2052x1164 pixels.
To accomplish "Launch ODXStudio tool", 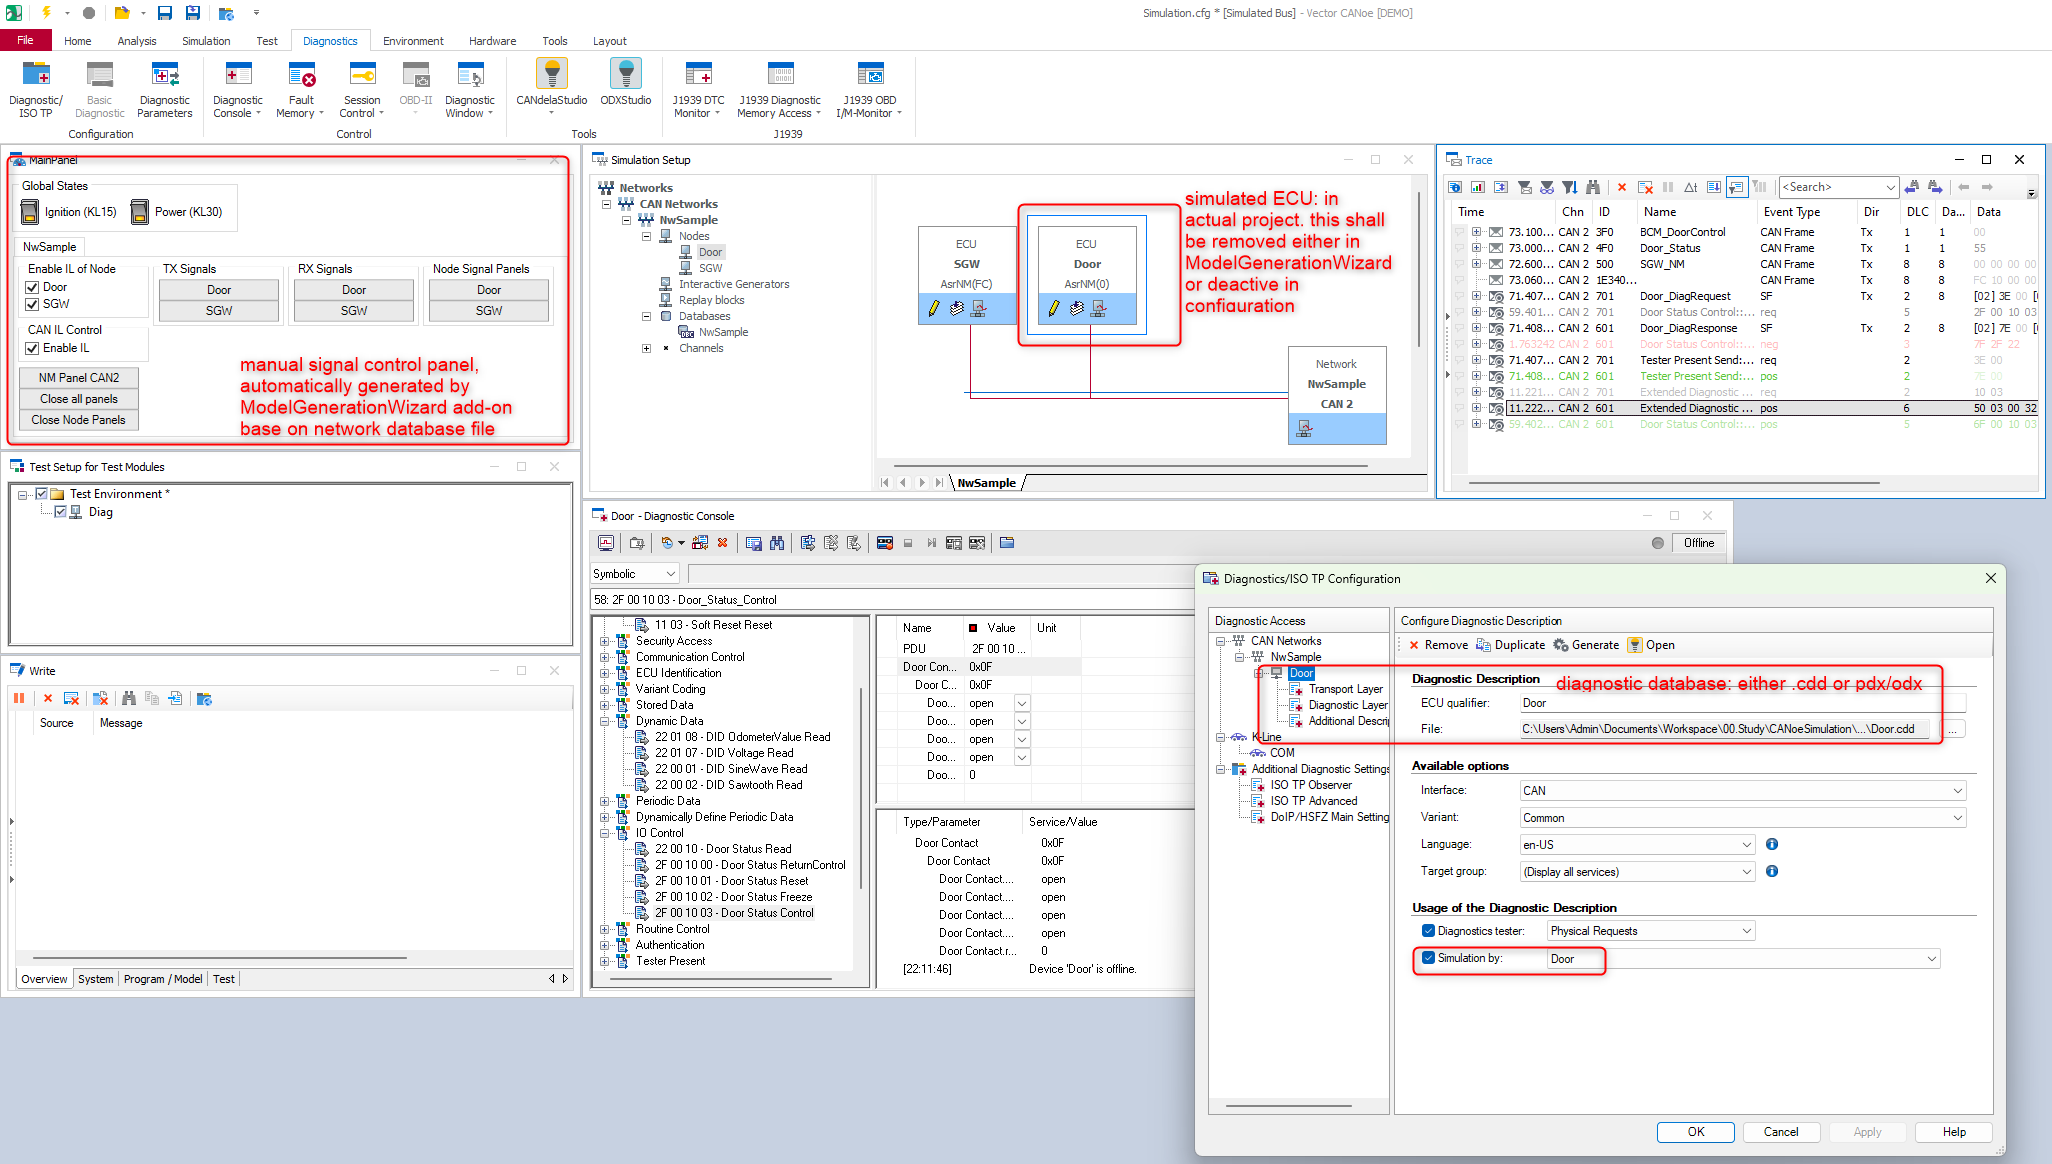I will [626, 82].
